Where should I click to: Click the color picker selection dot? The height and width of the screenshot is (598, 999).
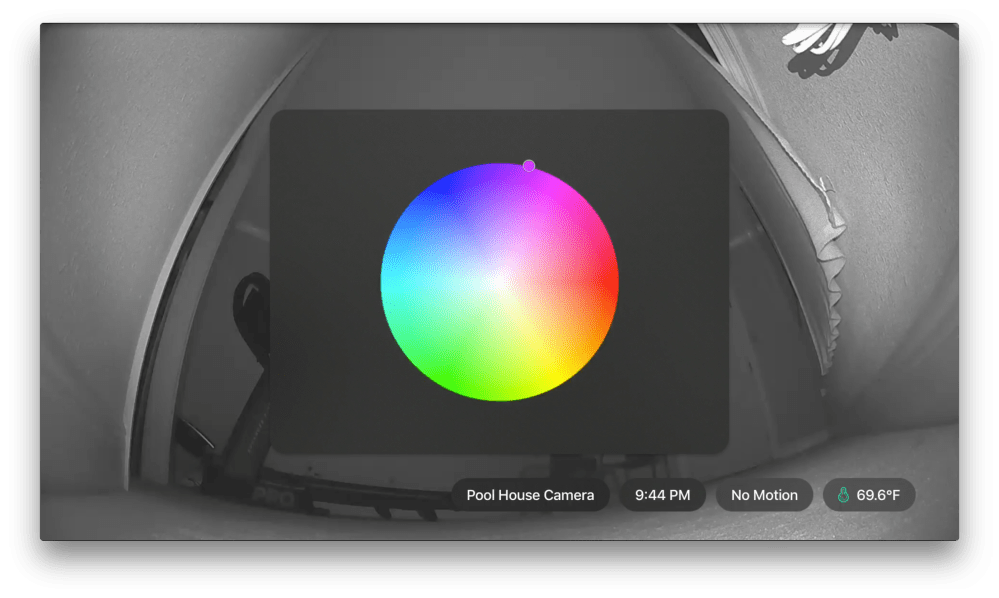[529, 165]
